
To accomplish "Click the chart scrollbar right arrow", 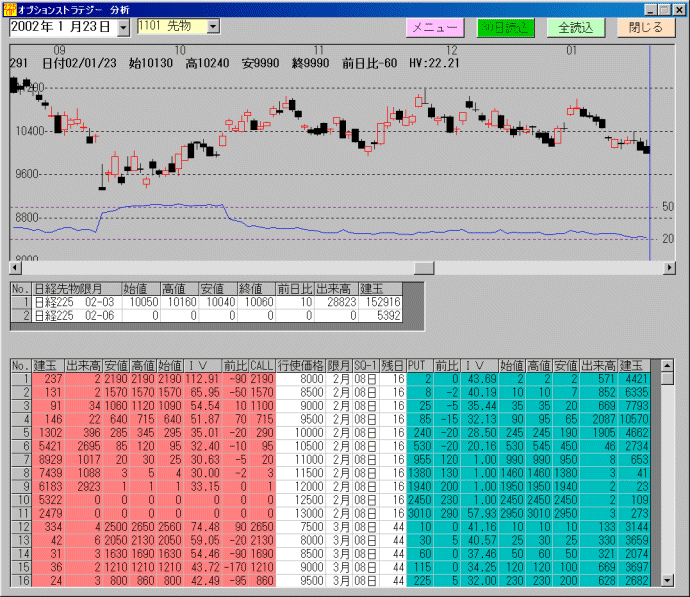I will [668, 267].
